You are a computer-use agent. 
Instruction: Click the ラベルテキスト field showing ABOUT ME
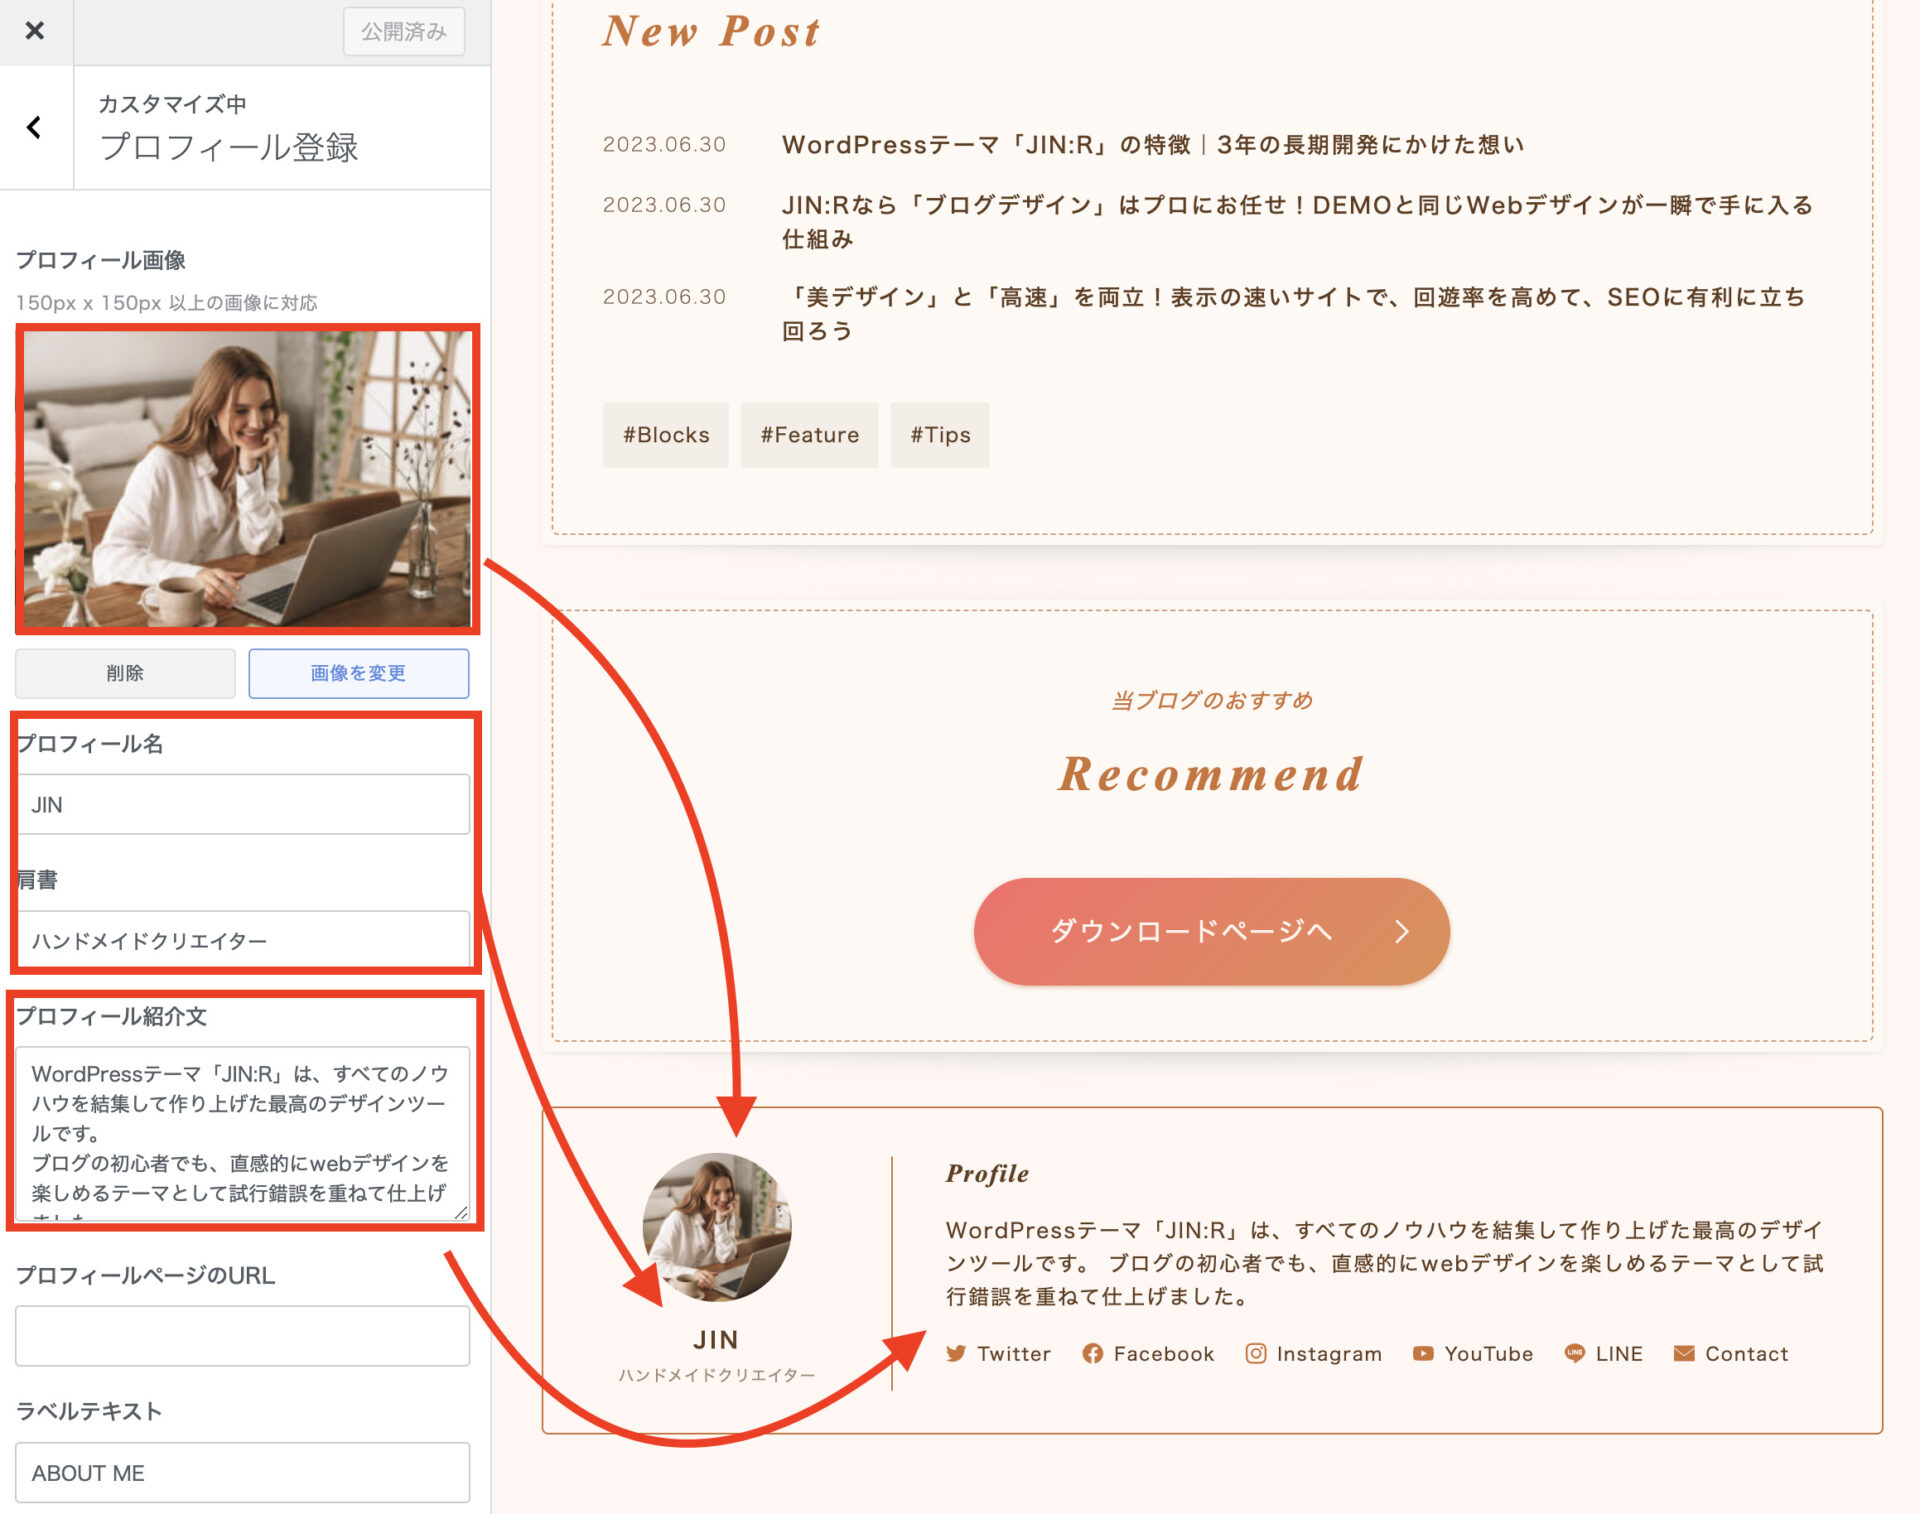[x=242, y=1472]
